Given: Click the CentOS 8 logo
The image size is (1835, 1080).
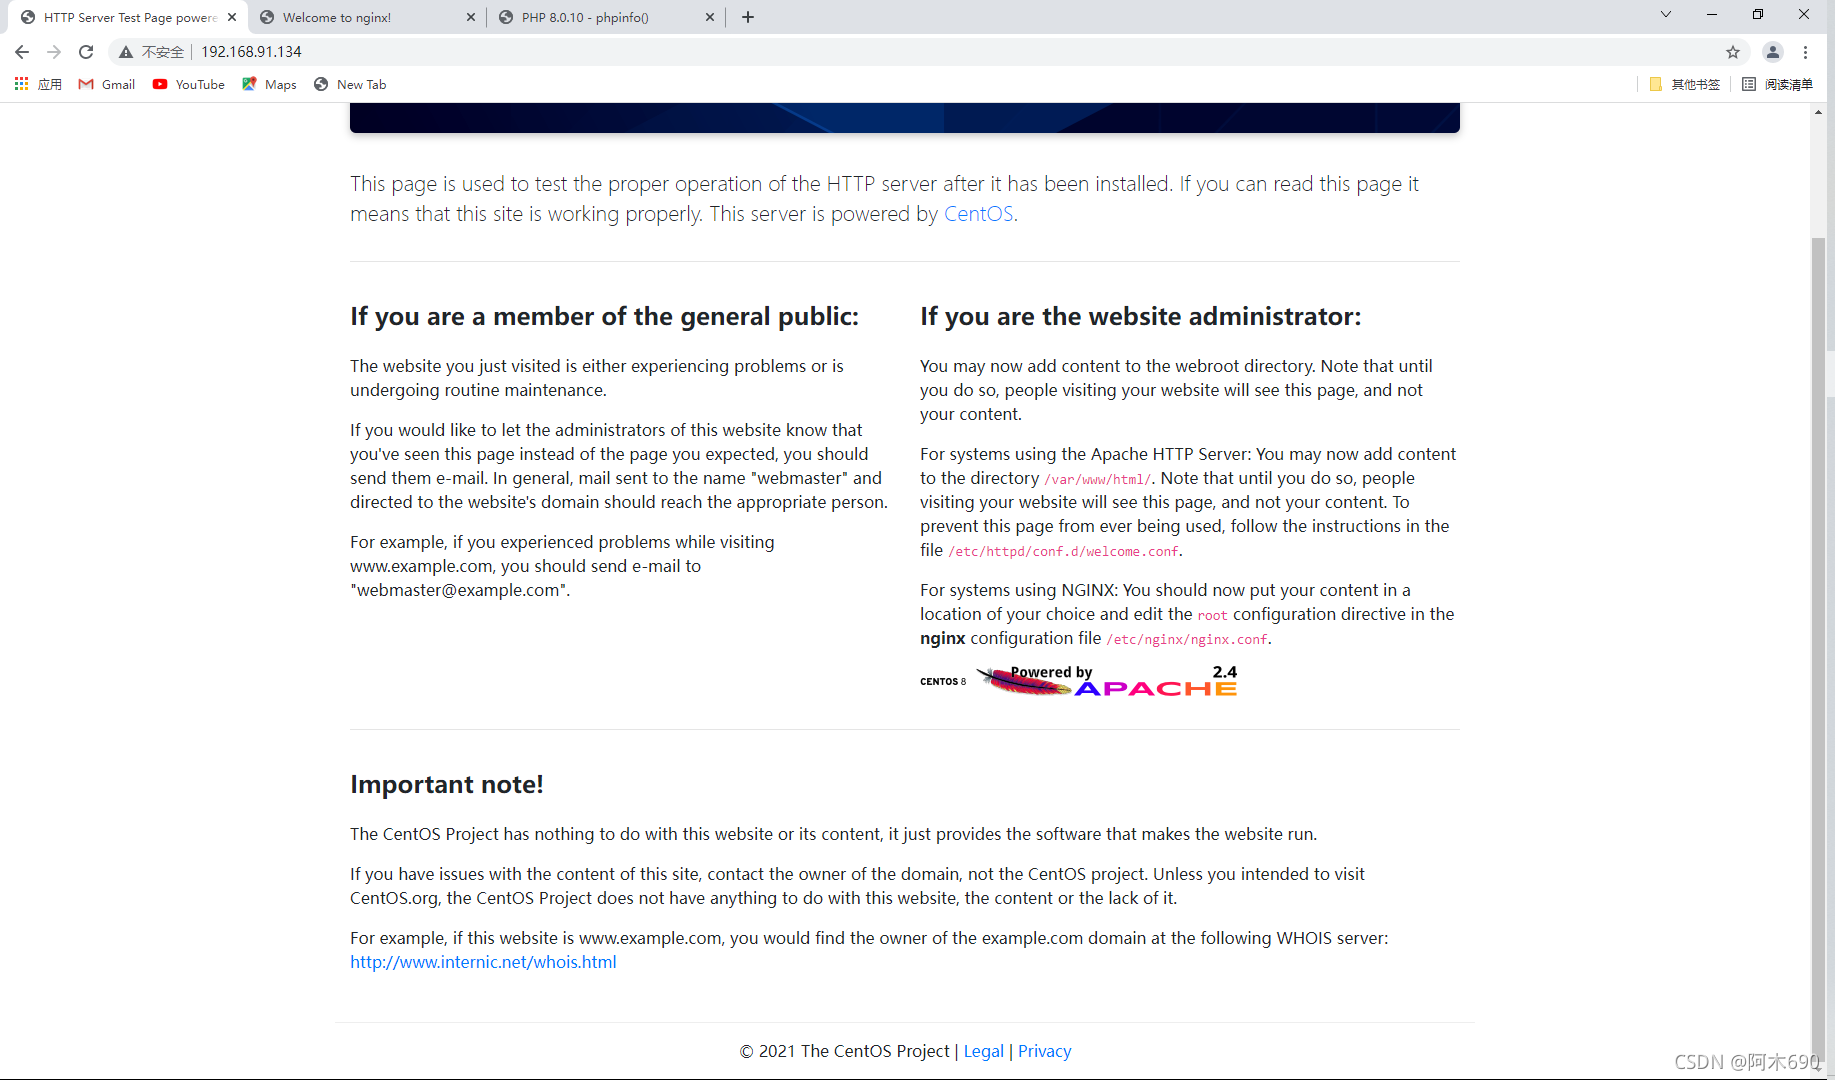Looking at the screenshot, I should pos(943,681).
